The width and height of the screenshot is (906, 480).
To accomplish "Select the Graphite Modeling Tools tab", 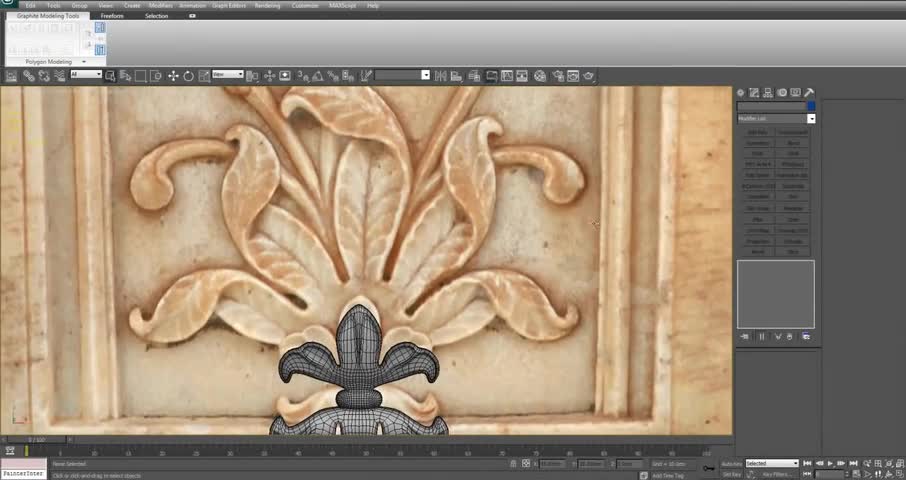I will click(48, 16).
